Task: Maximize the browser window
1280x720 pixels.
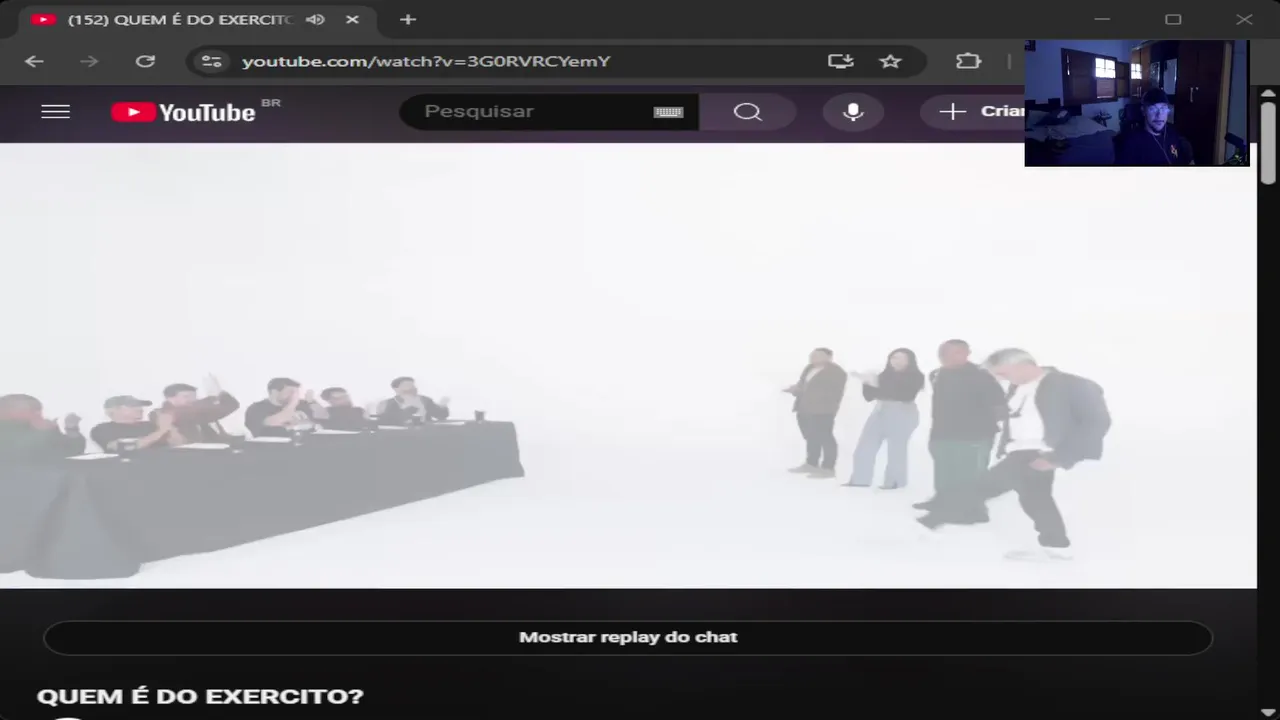Action: pos(1173,19)
